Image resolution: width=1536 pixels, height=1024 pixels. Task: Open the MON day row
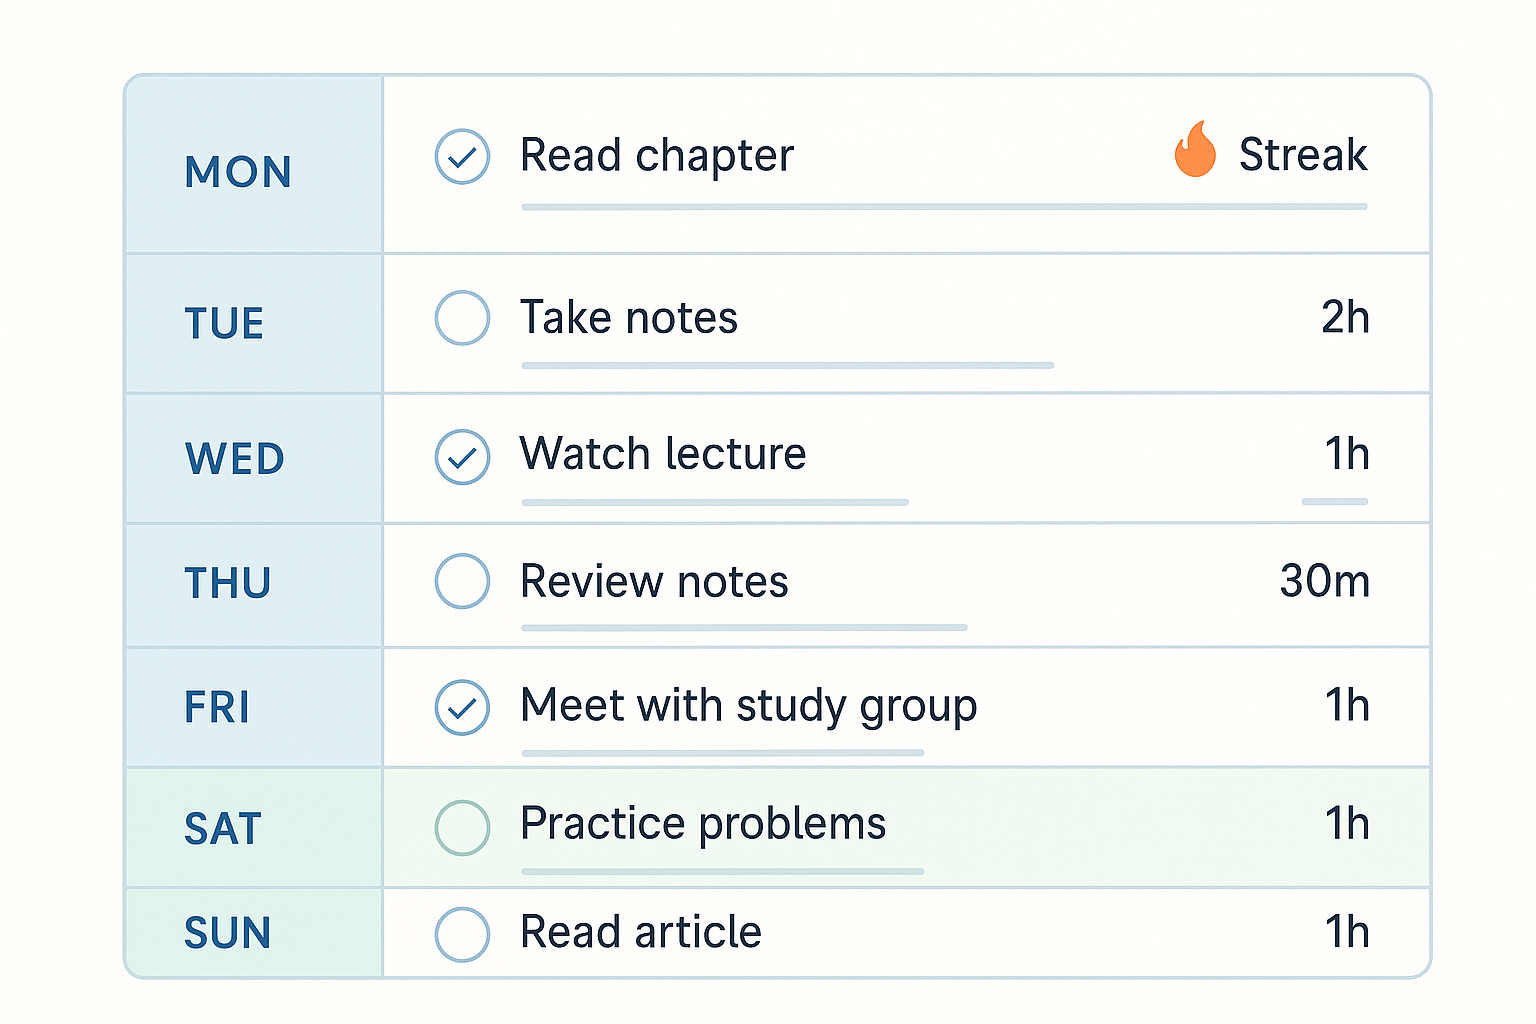(x=237, y=171)
